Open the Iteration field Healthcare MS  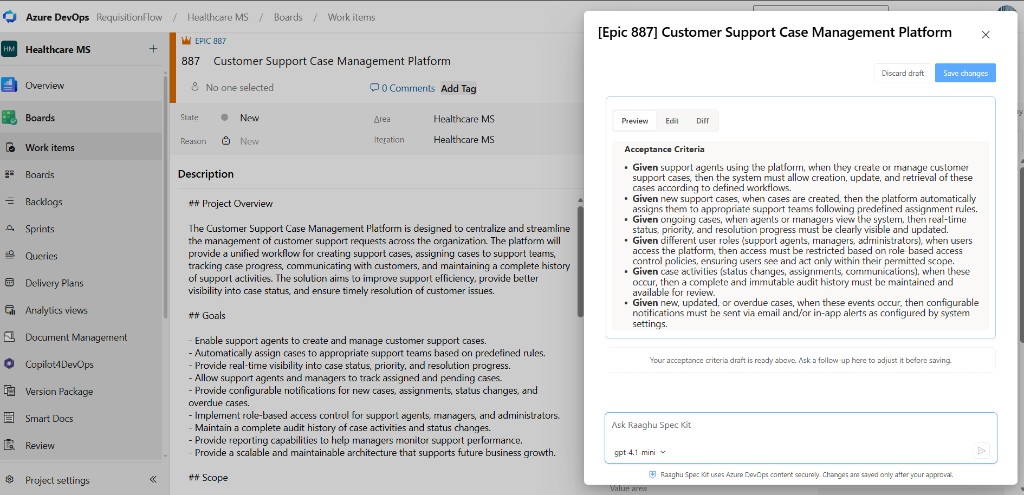coord(464,139)
